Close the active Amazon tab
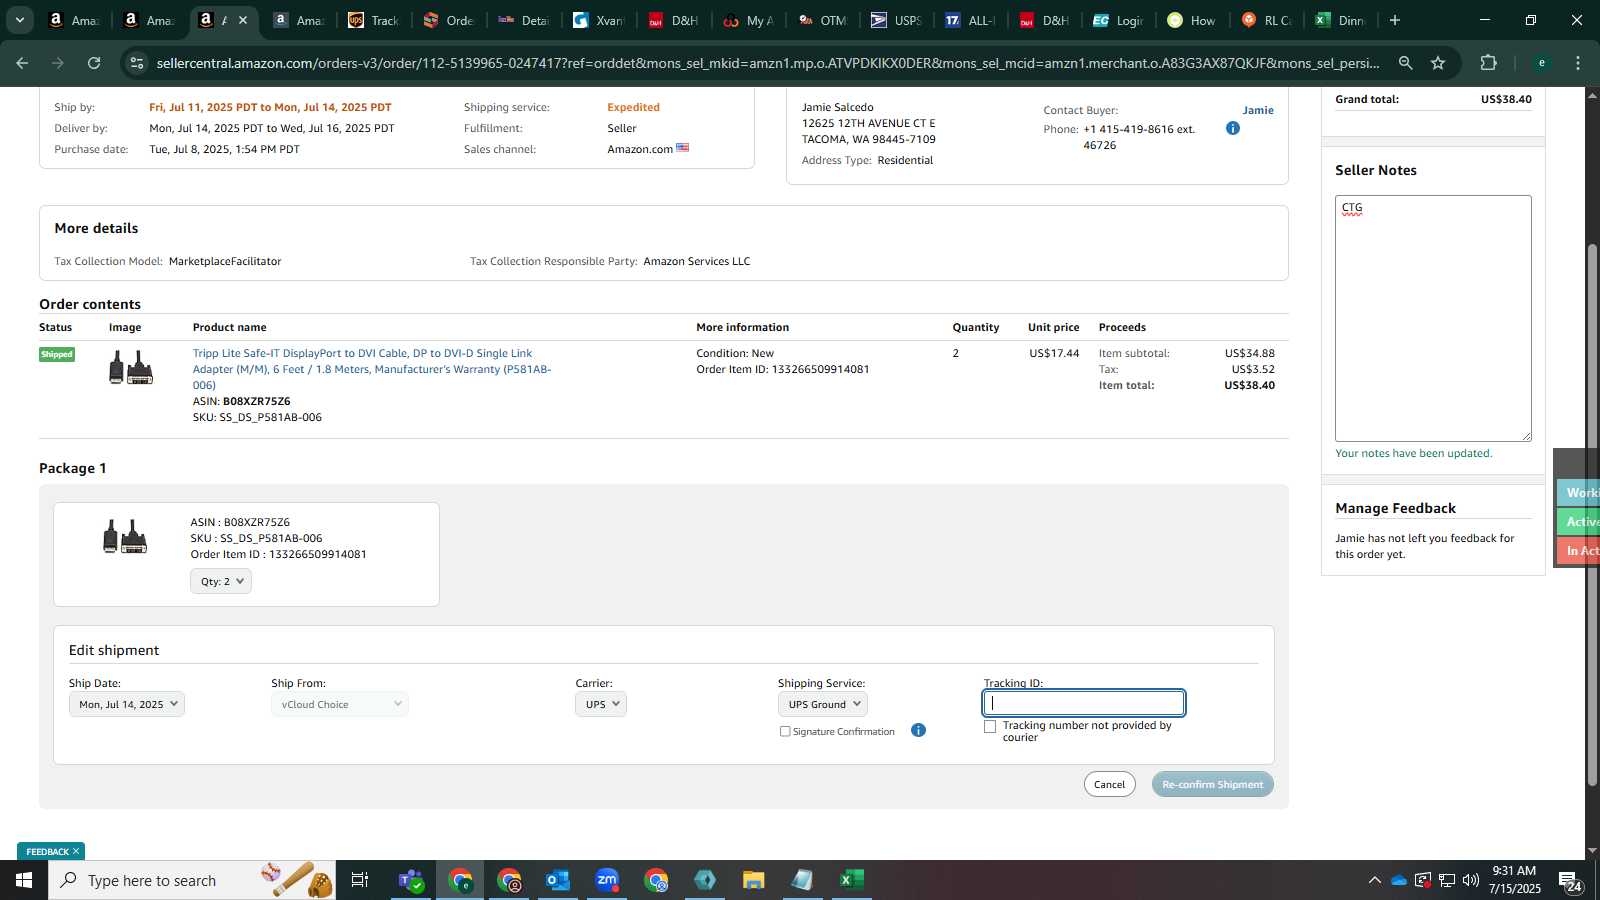Image resolution: width=1600 pixels, height=900 pixels. pyautogui.click(x=243, y=20)
